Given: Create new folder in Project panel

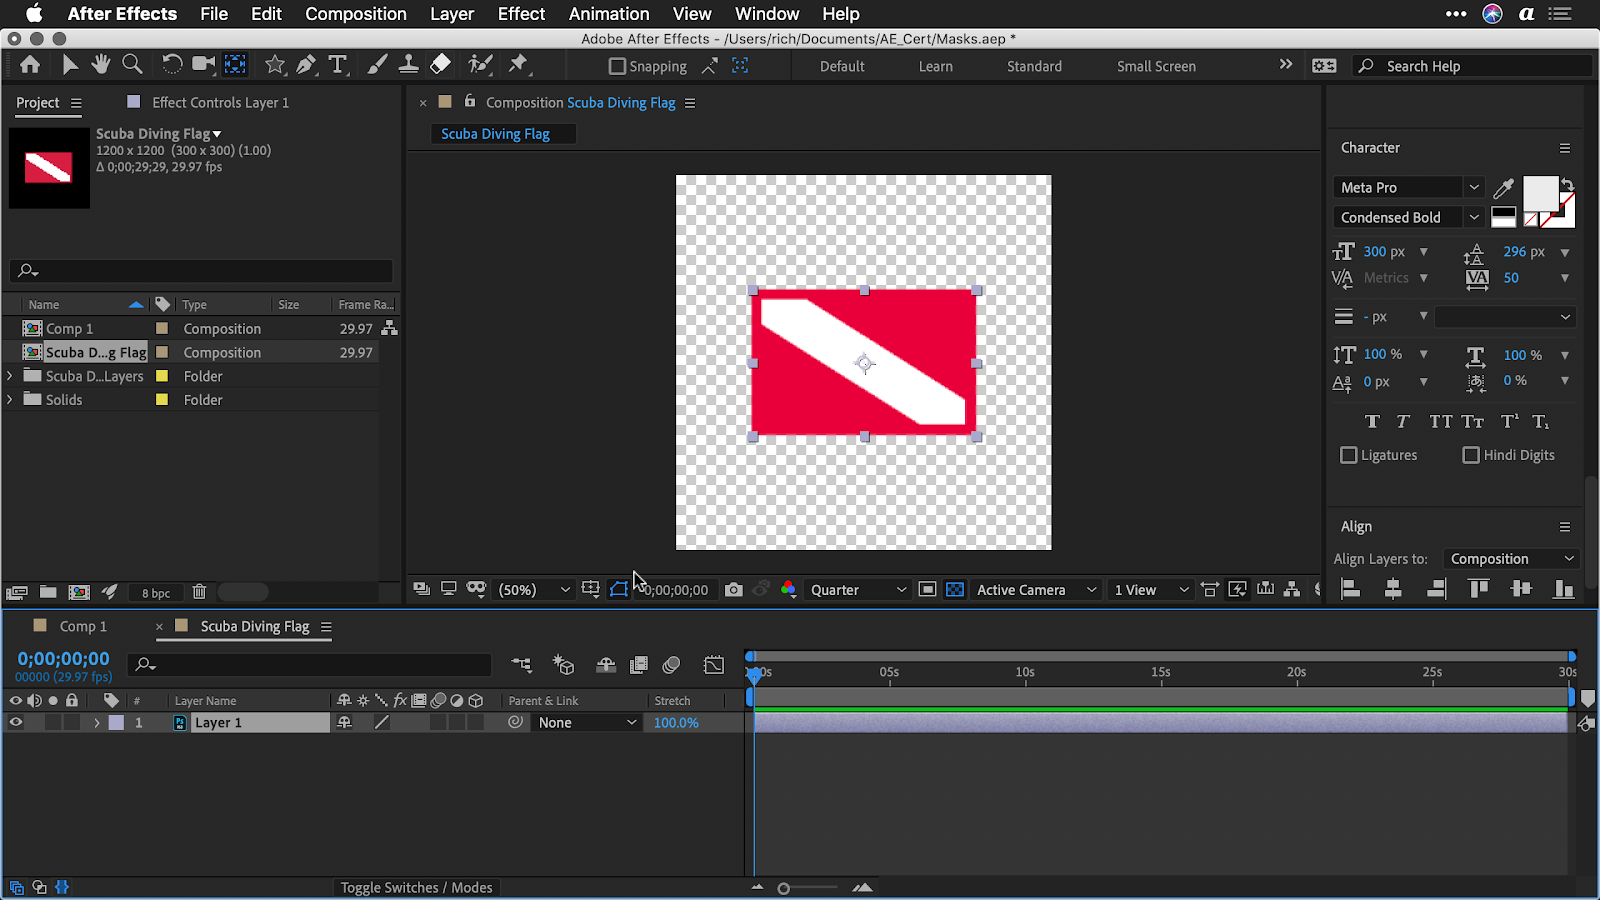Looking at the screenshot, I should pos(48,592).
